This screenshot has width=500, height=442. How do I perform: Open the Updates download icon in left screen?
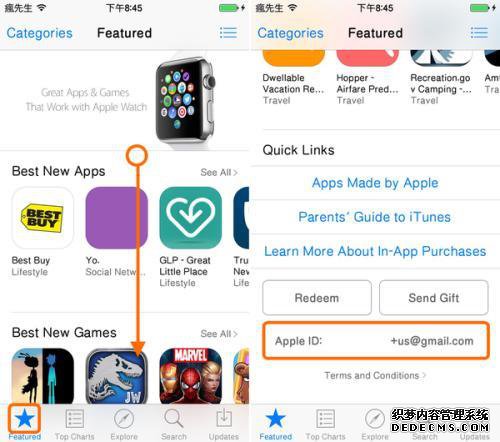click(224, 423)
